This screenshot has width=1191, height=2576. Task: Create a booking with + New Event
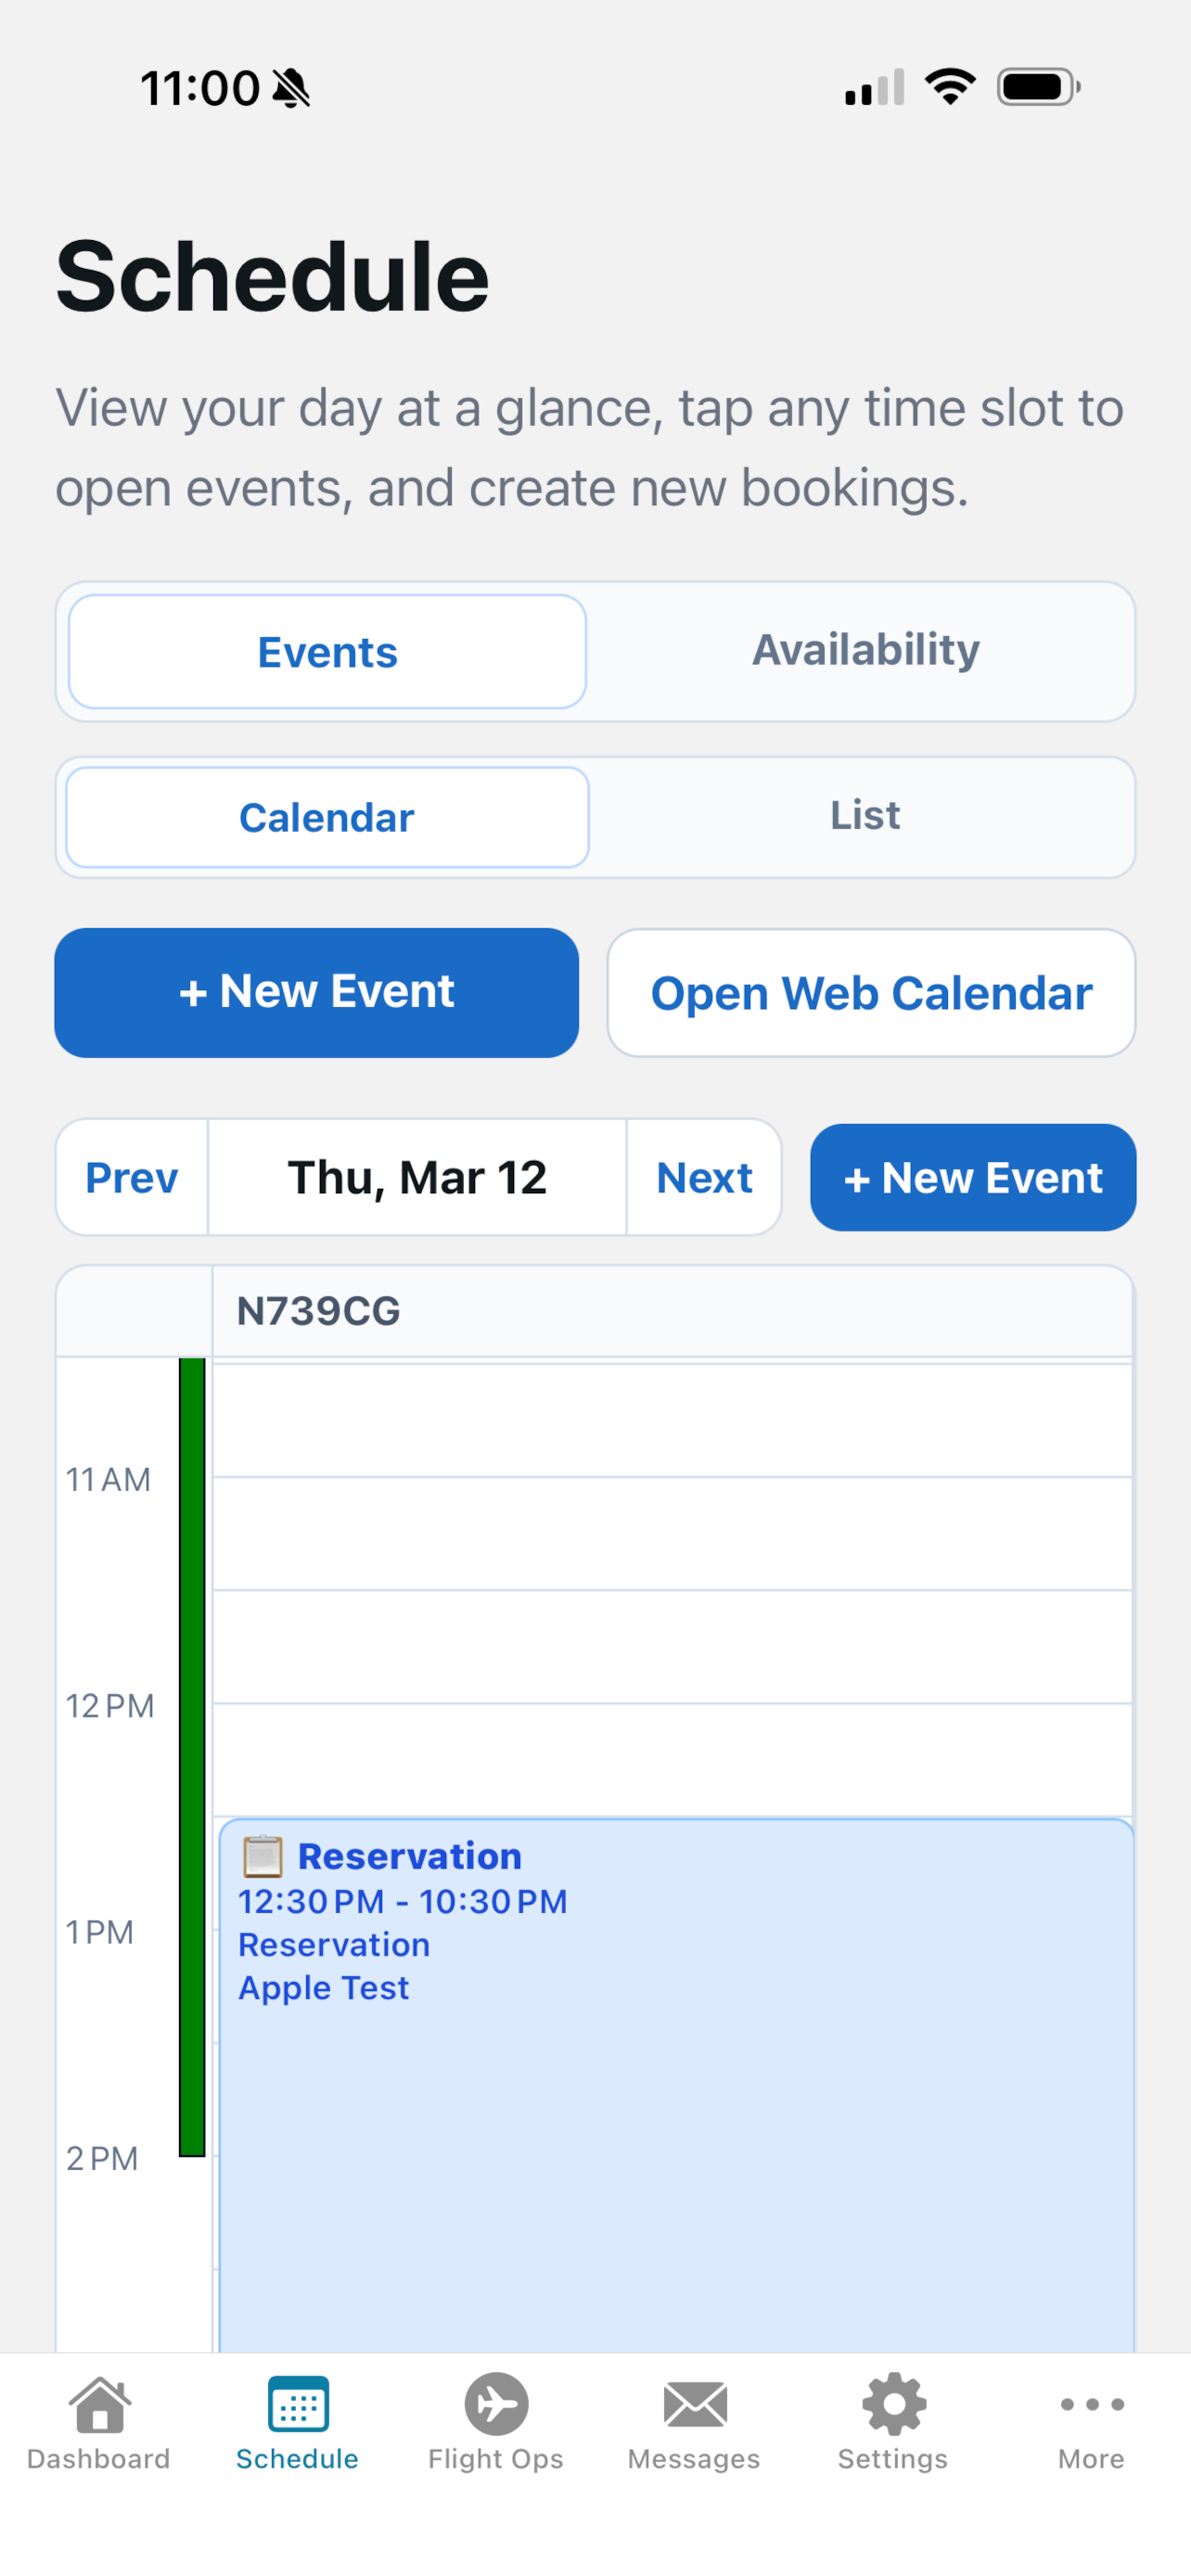click(x=316, y=992)
